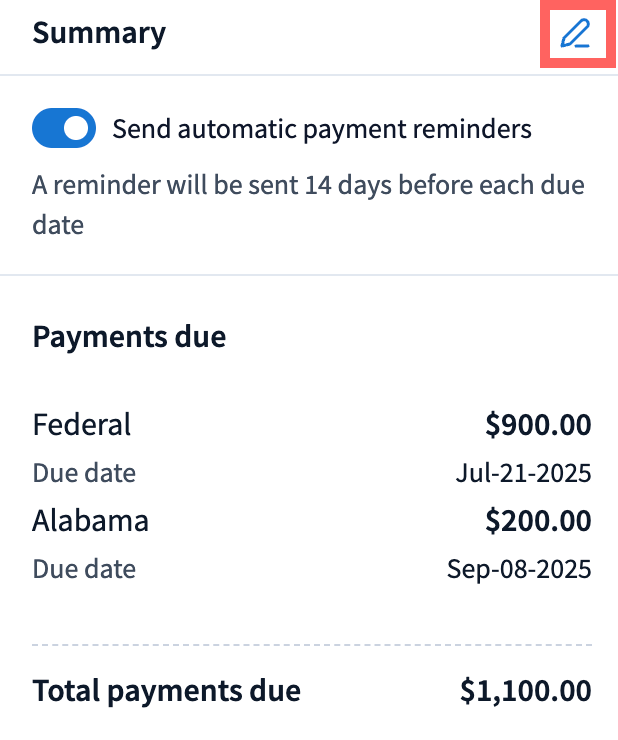
Task: Click the 'Due date' label under Alabama
Action: [84, 570]
